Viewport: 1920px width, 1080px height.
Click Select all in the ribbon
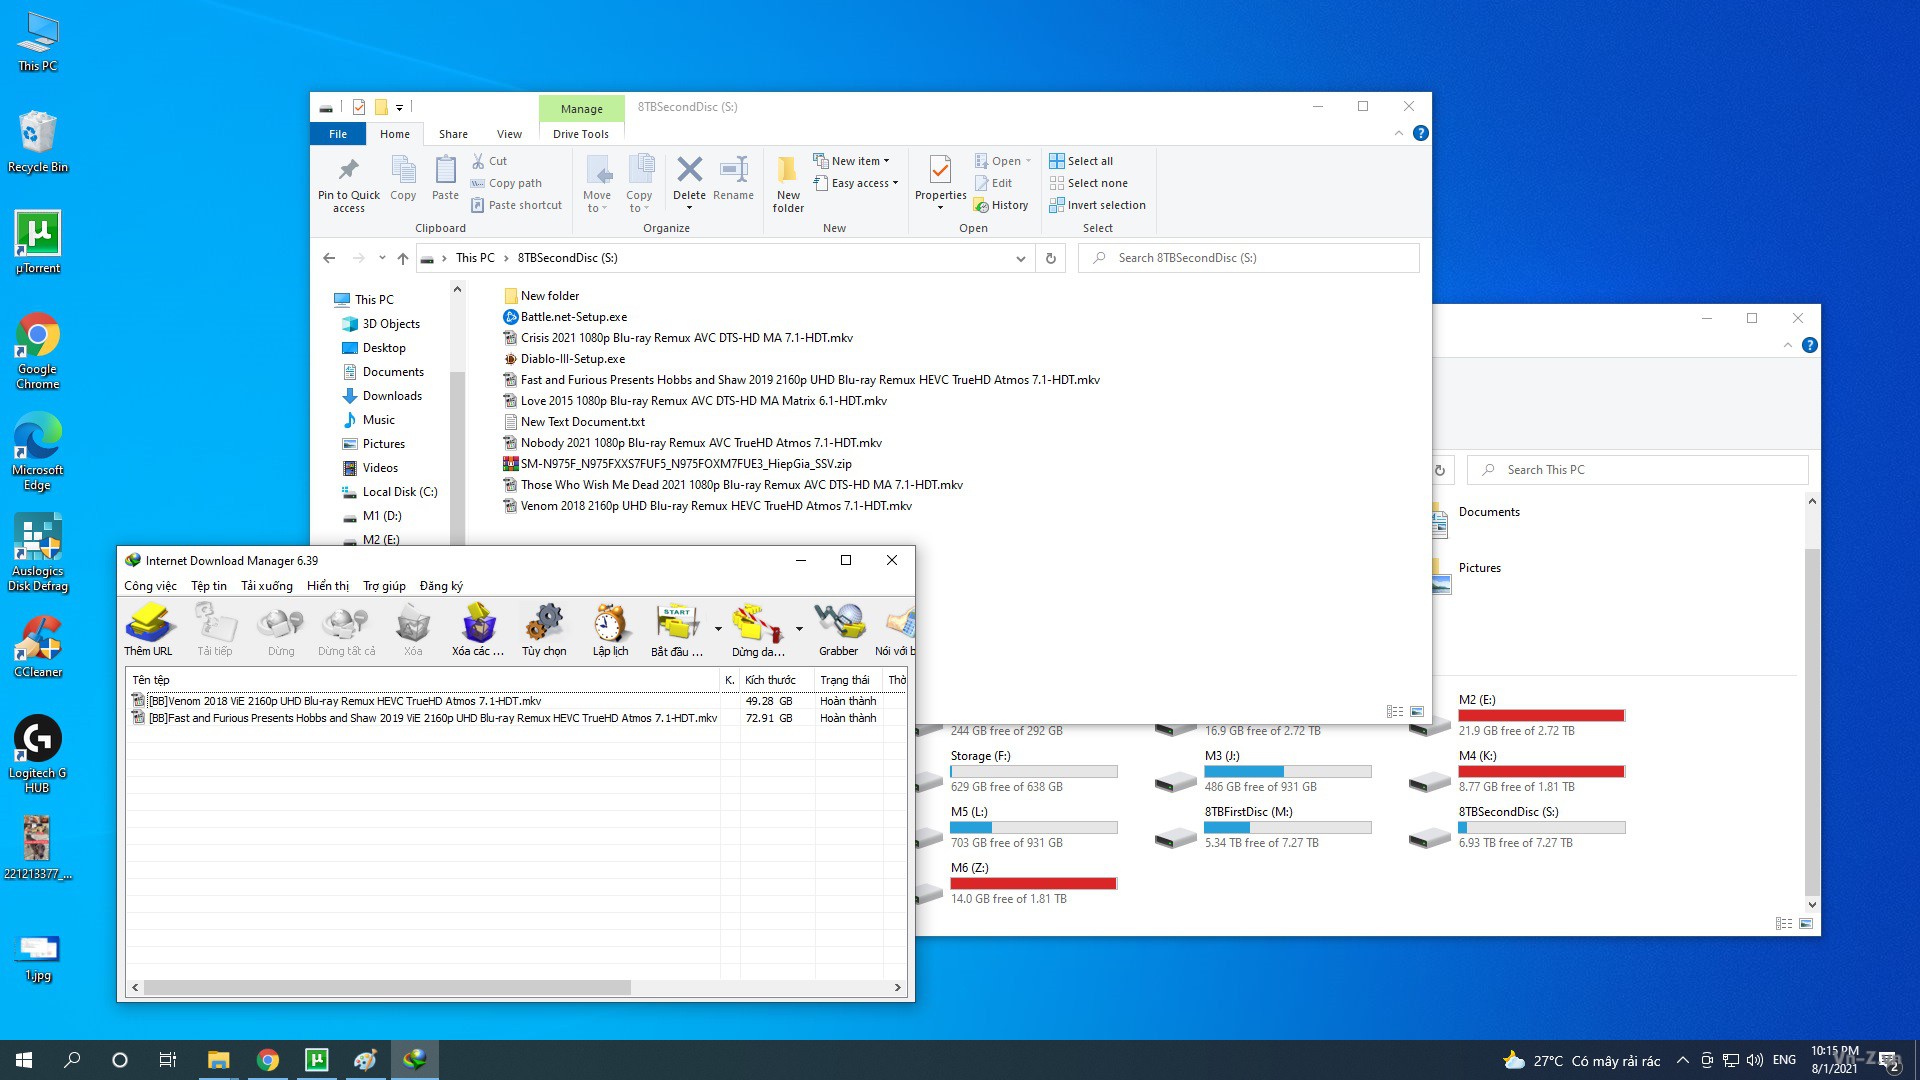coord(1081,161)
